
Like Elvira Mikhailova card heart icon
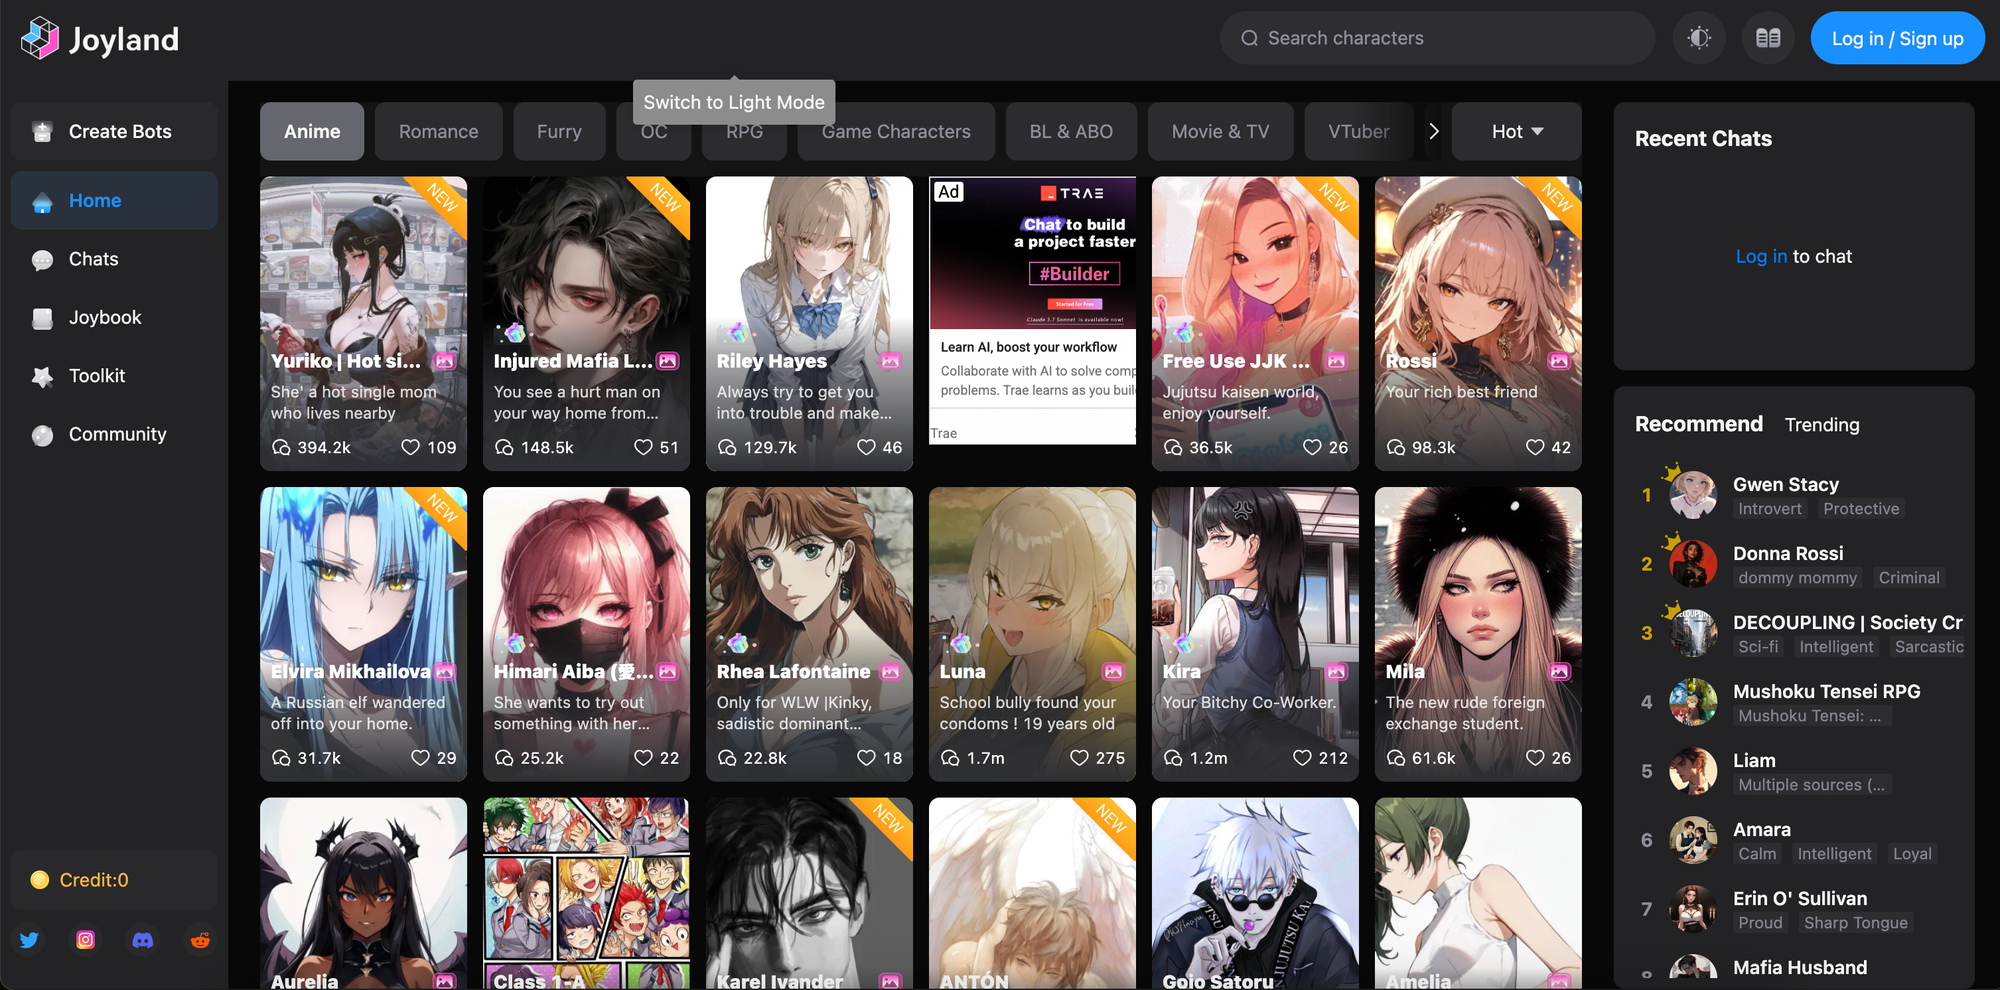(420, 758)
